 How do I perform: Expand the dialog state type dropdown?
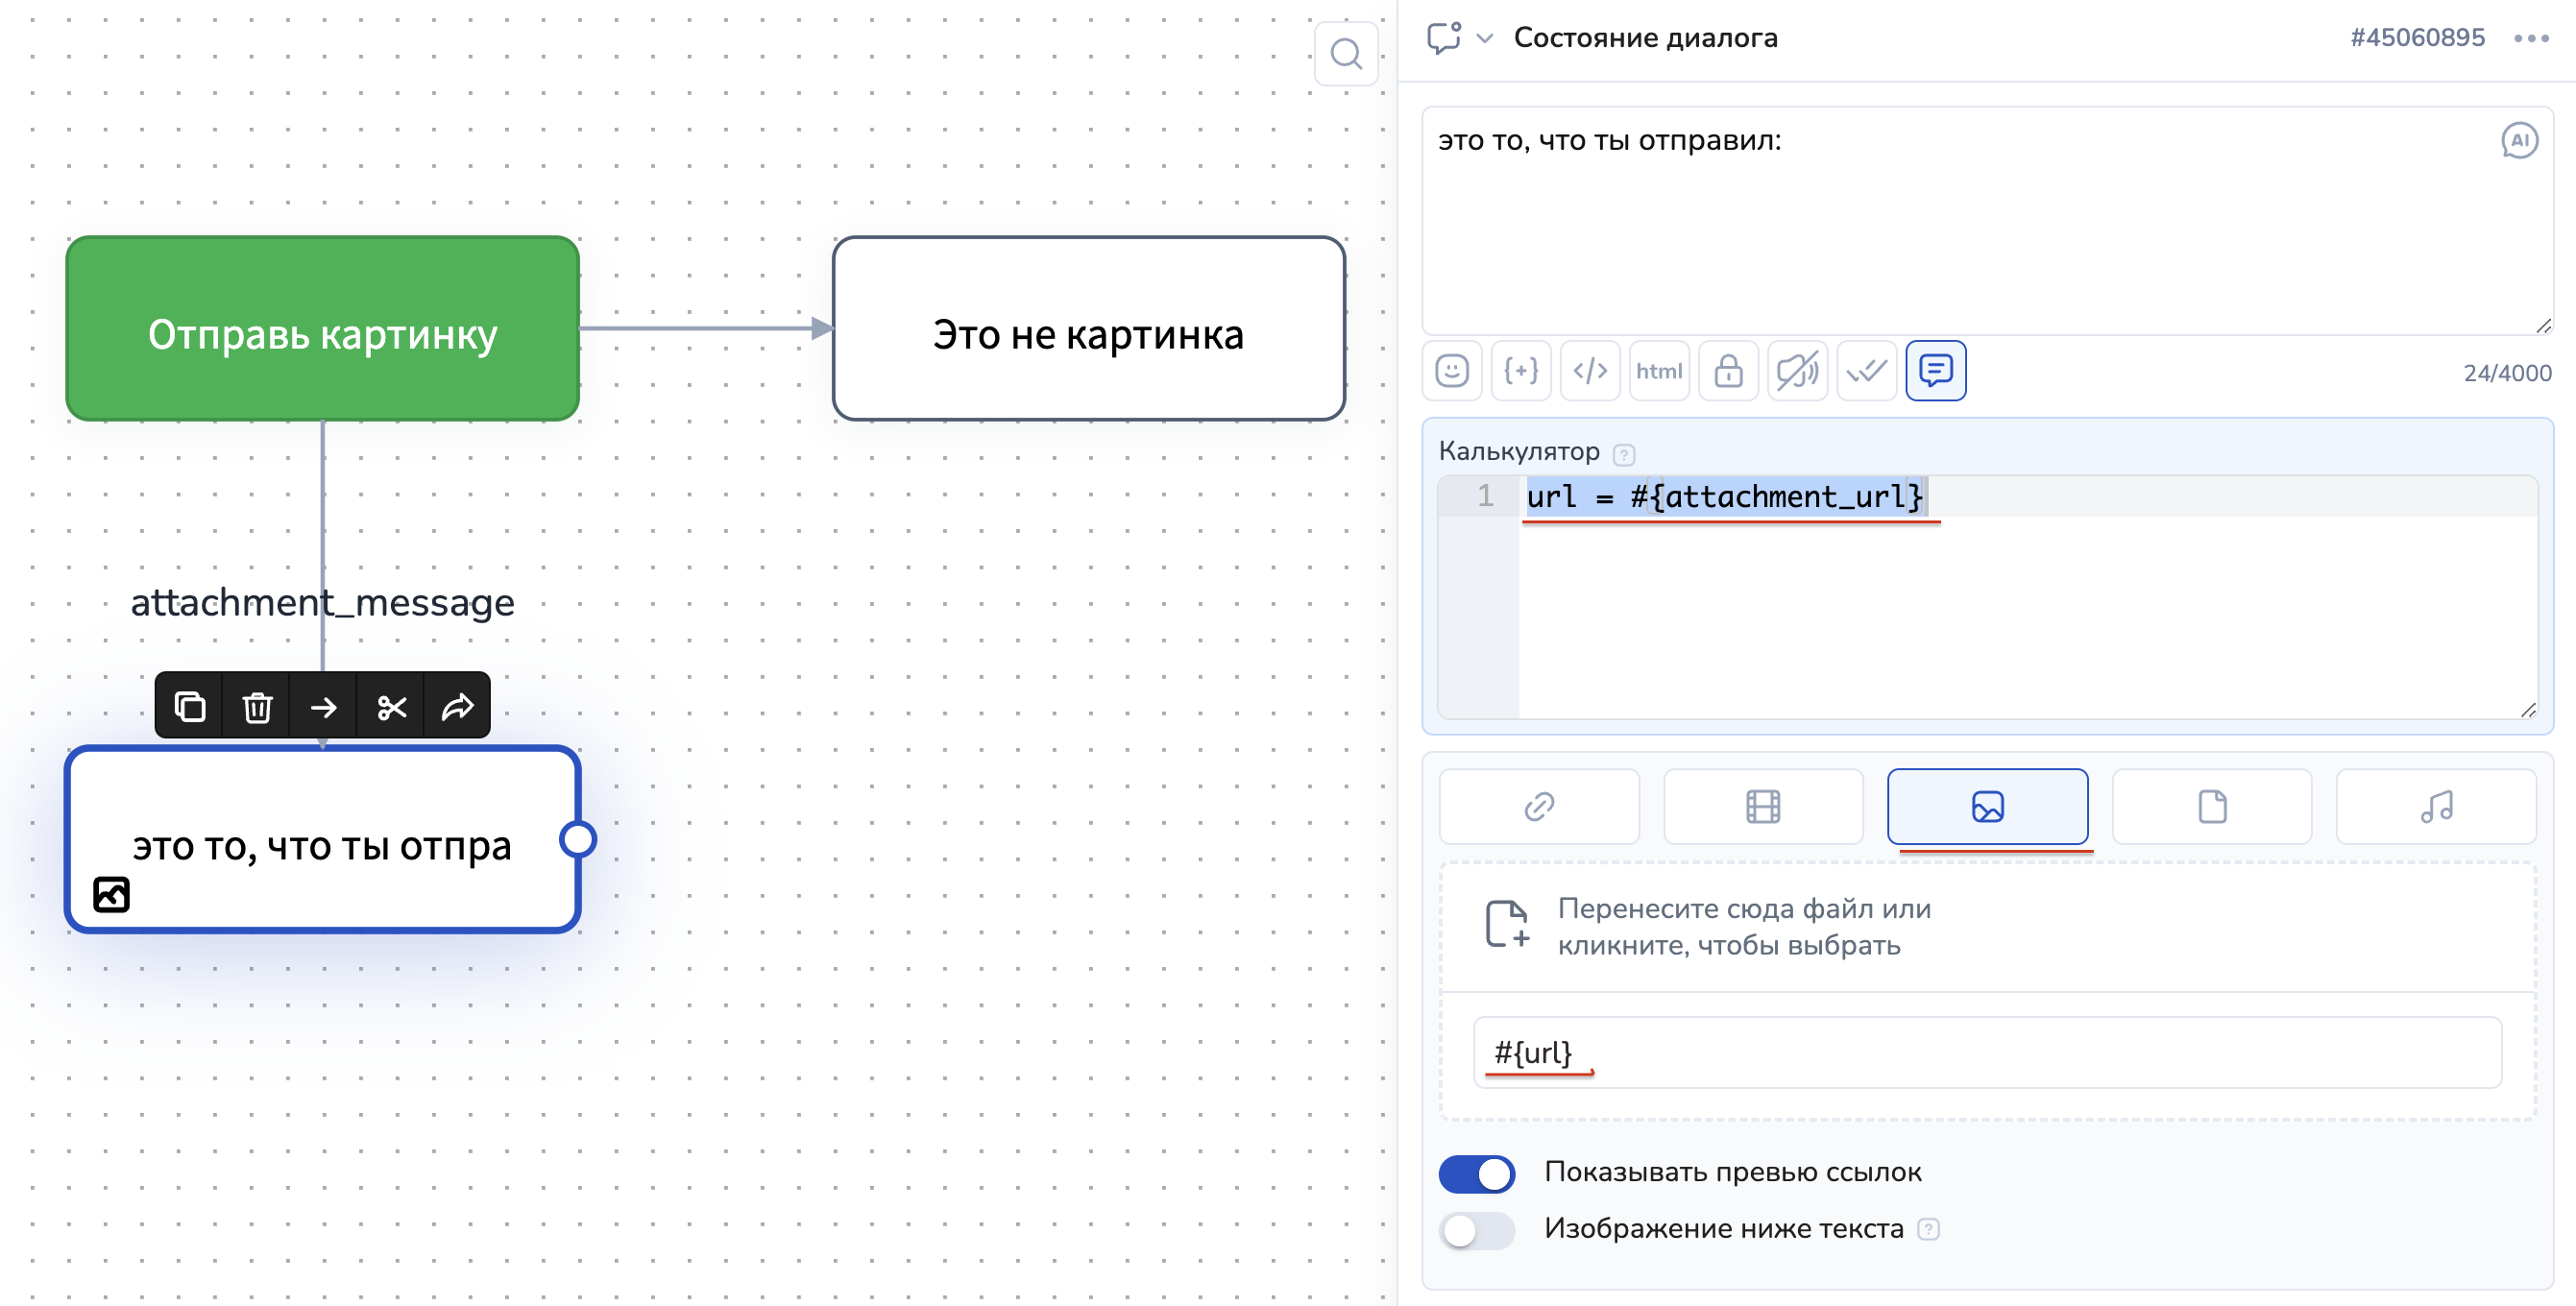[x=1485, y=39]
